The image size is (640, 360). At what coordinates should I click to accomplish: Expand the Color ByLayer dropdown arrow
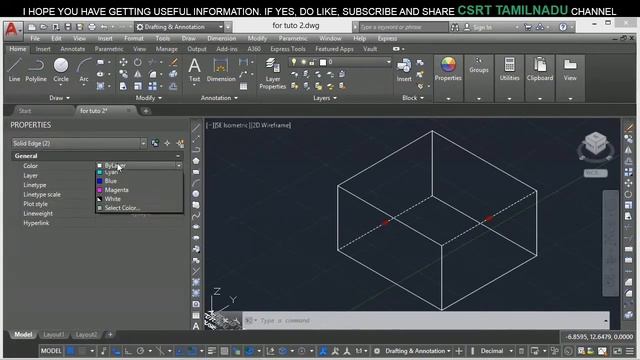coord(179,165)
